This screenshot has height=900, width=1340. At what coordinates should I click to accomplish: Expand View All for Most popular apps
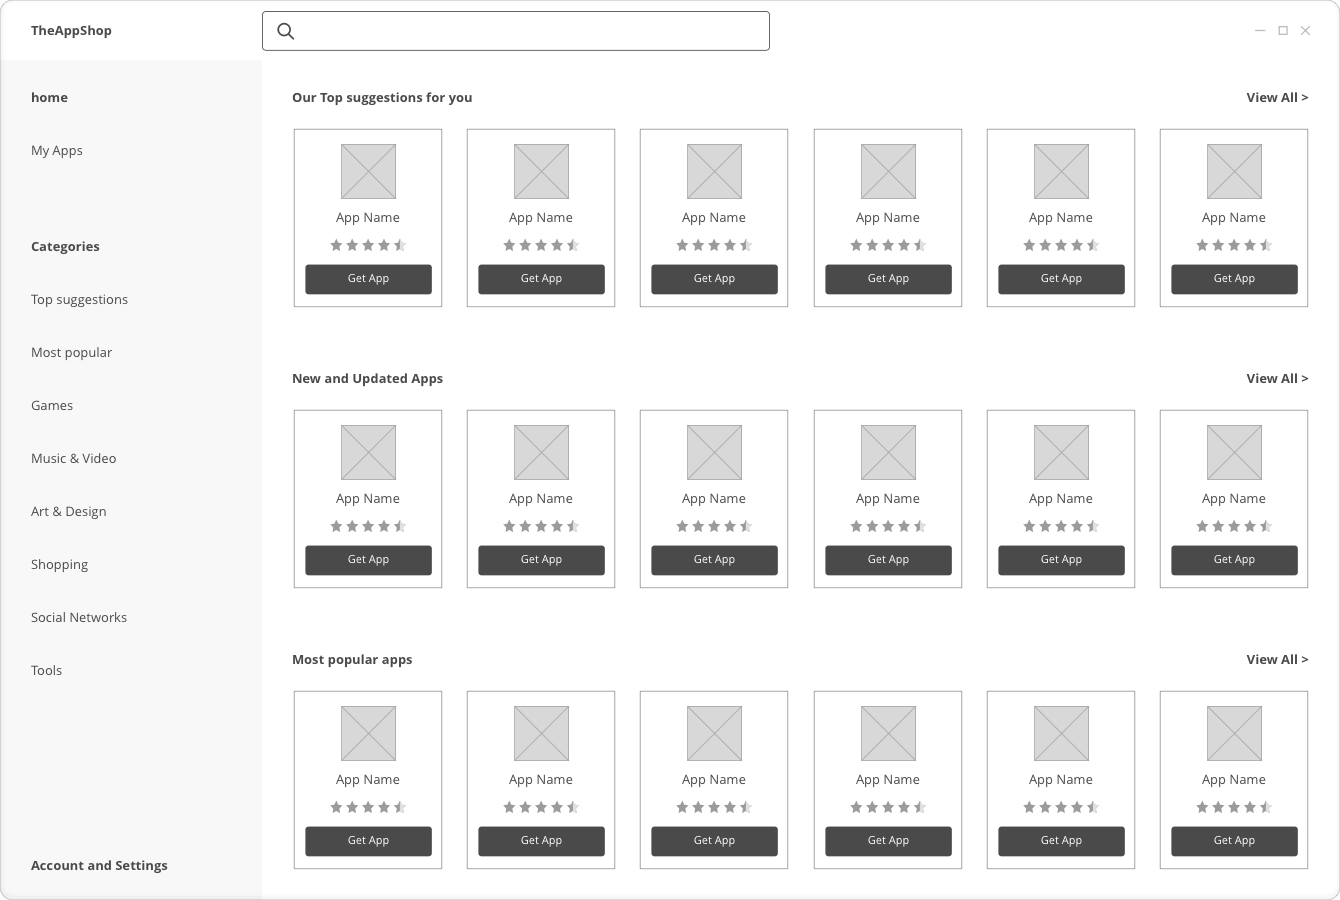(x=1277, y=660)
